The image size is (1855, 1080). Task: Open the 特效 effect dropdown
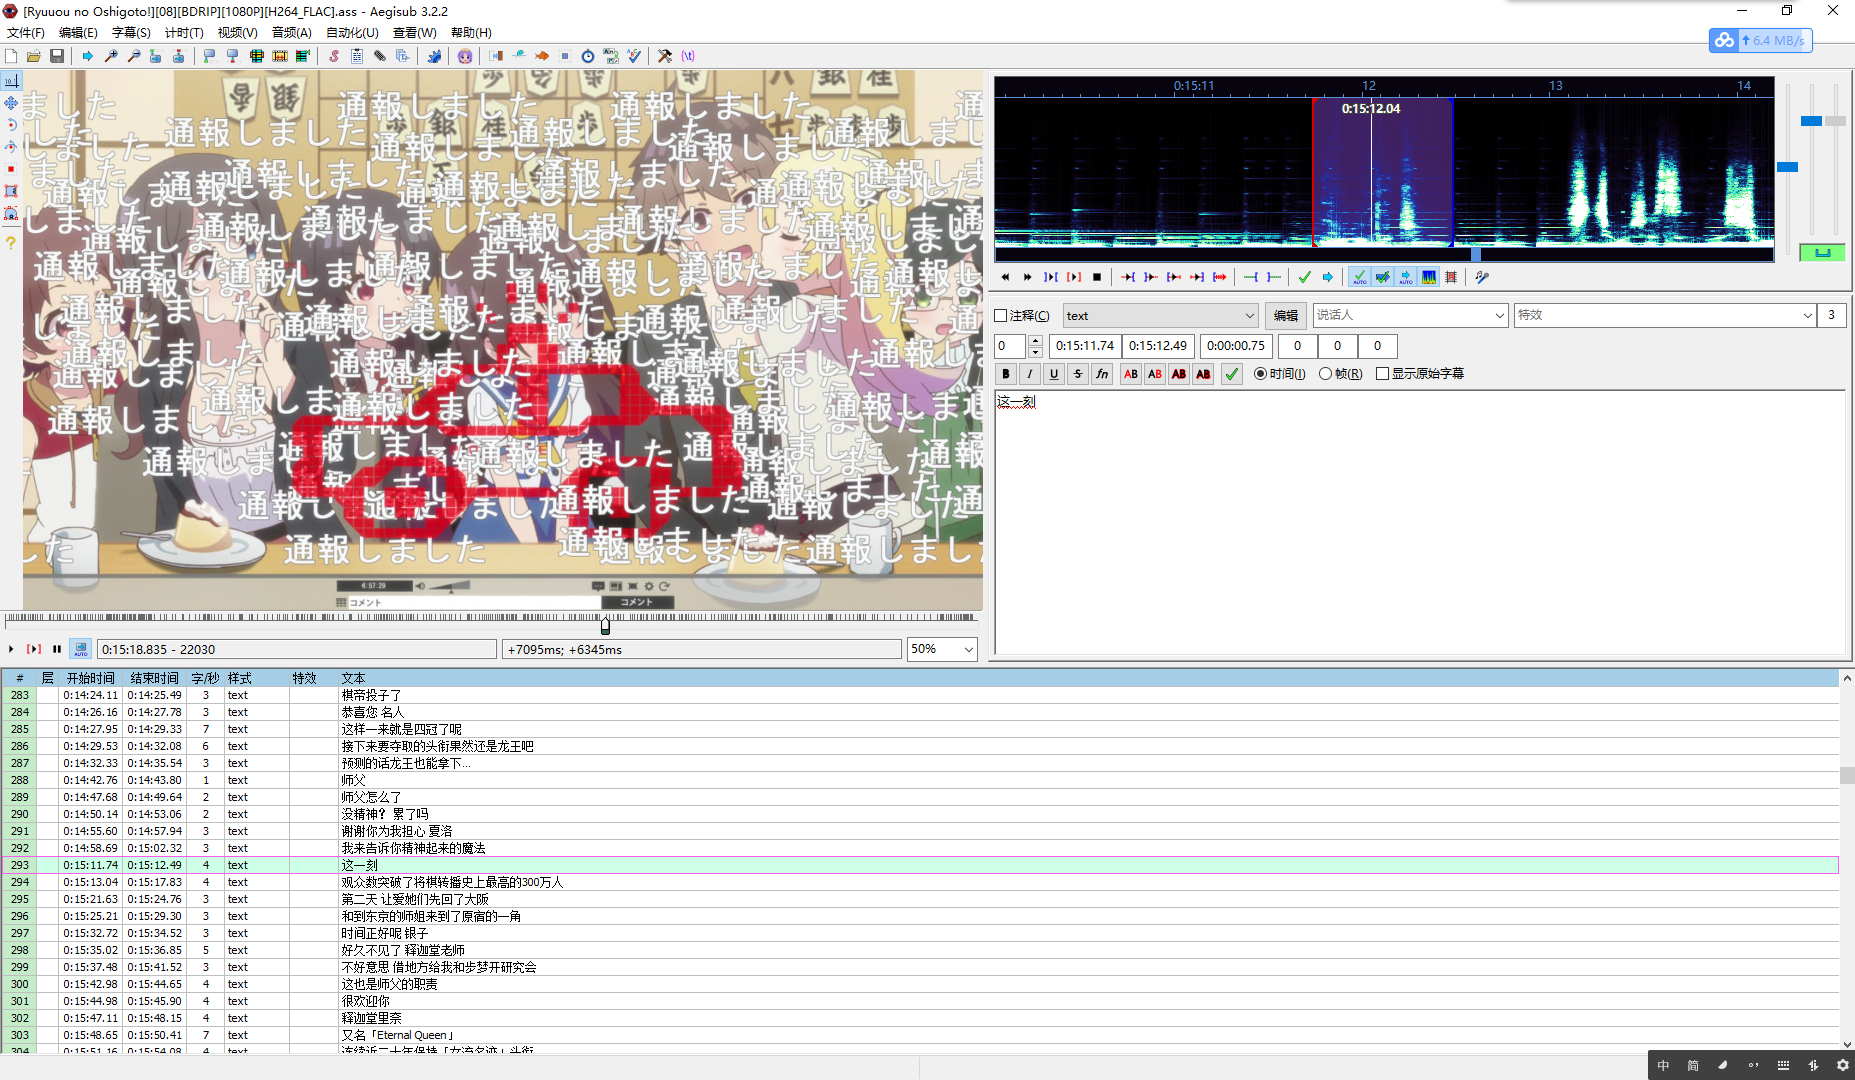[1664, 316]
